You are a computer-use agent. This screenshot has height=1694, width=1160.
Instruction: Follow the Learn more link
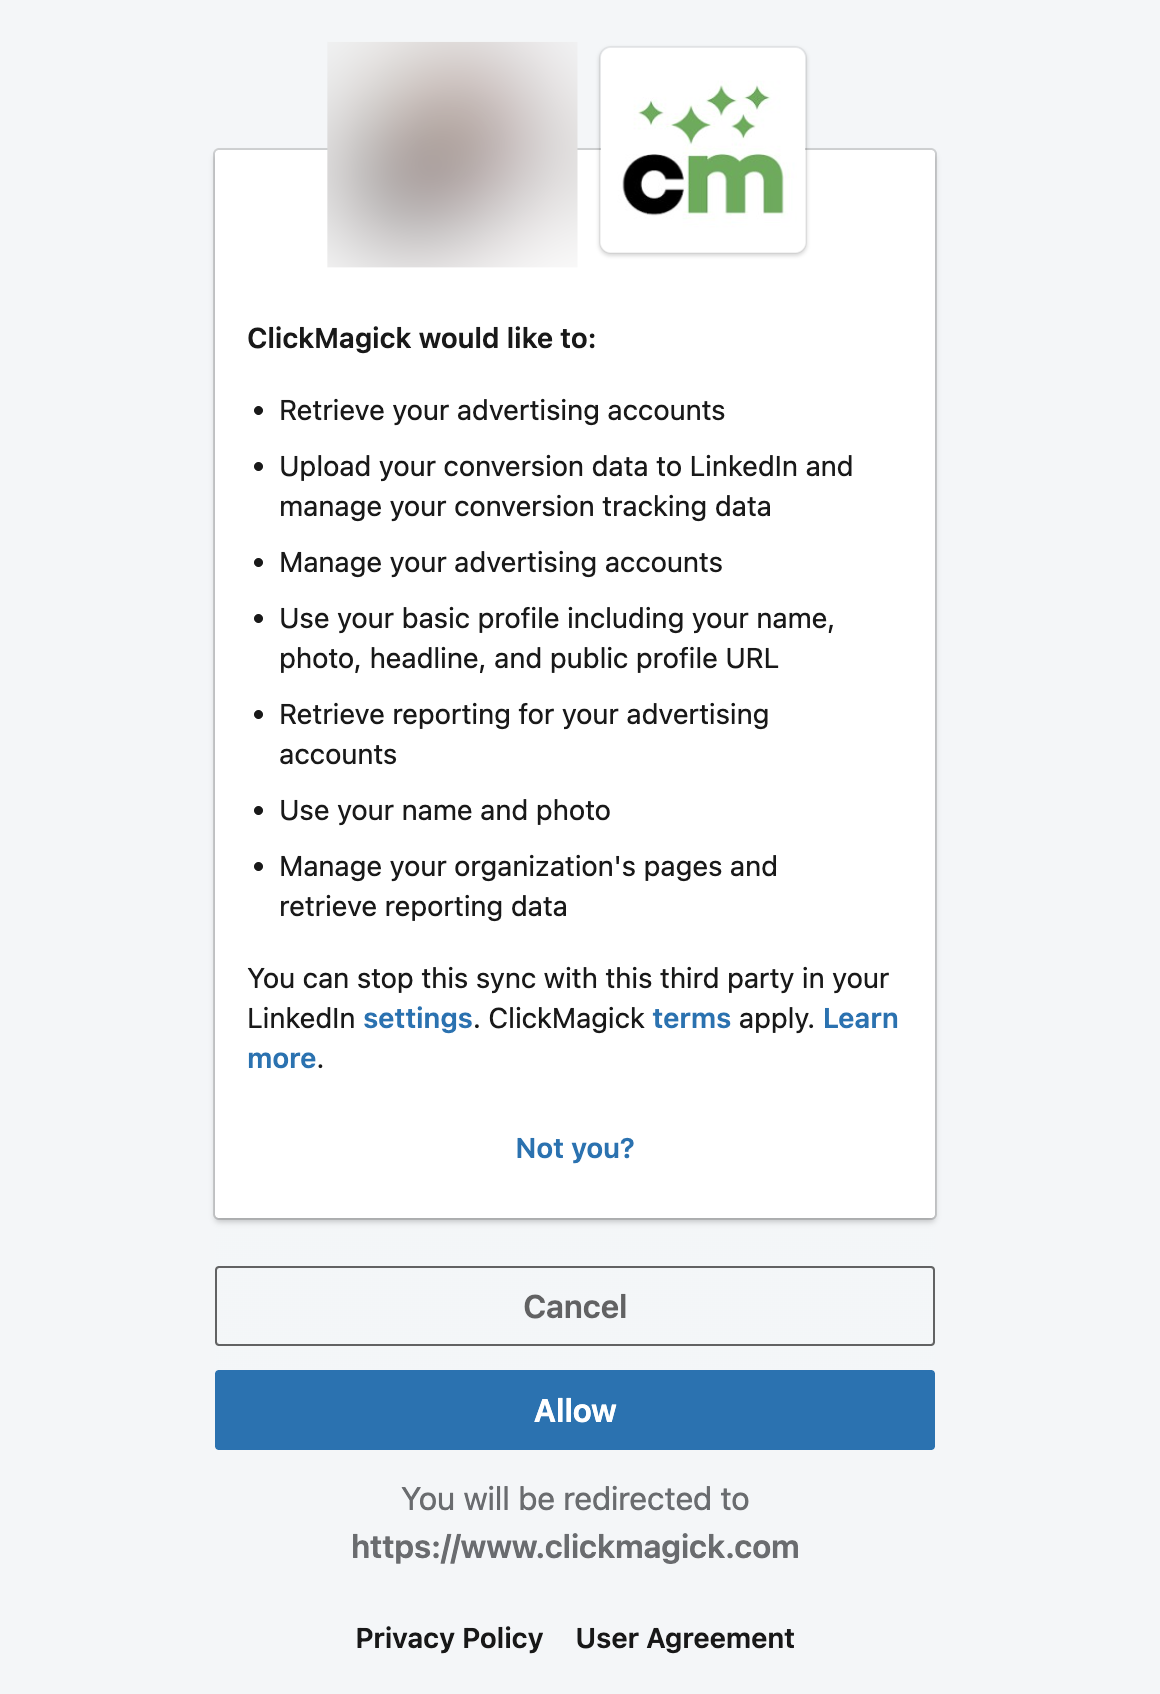click(x=860, y=1018)
